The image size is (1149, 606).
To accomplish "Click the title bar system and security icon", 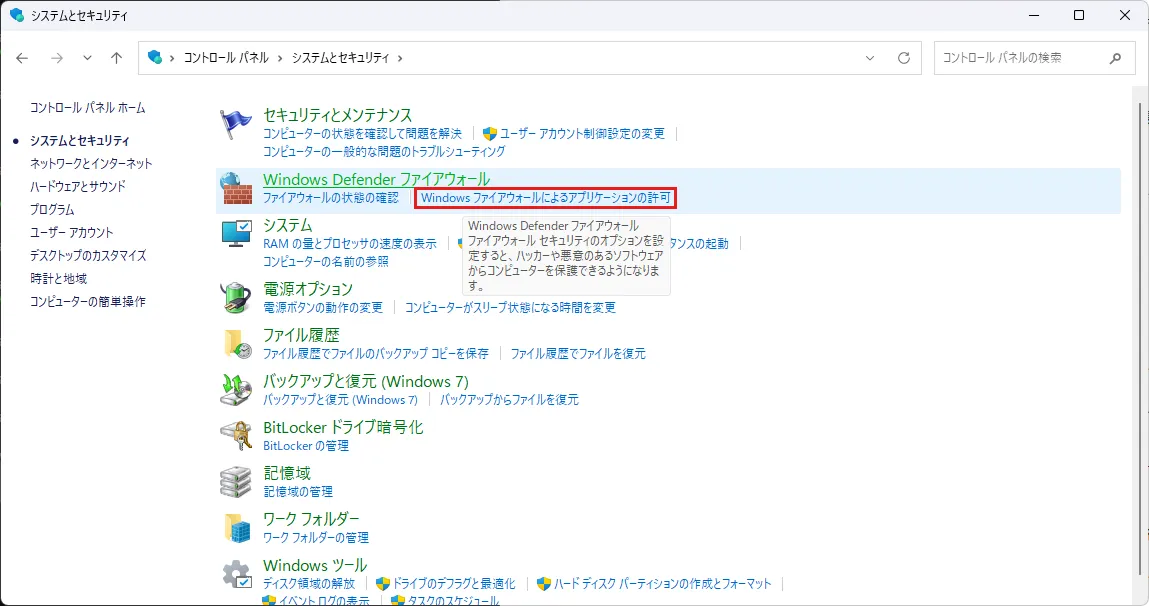I will tap(16, 15).
